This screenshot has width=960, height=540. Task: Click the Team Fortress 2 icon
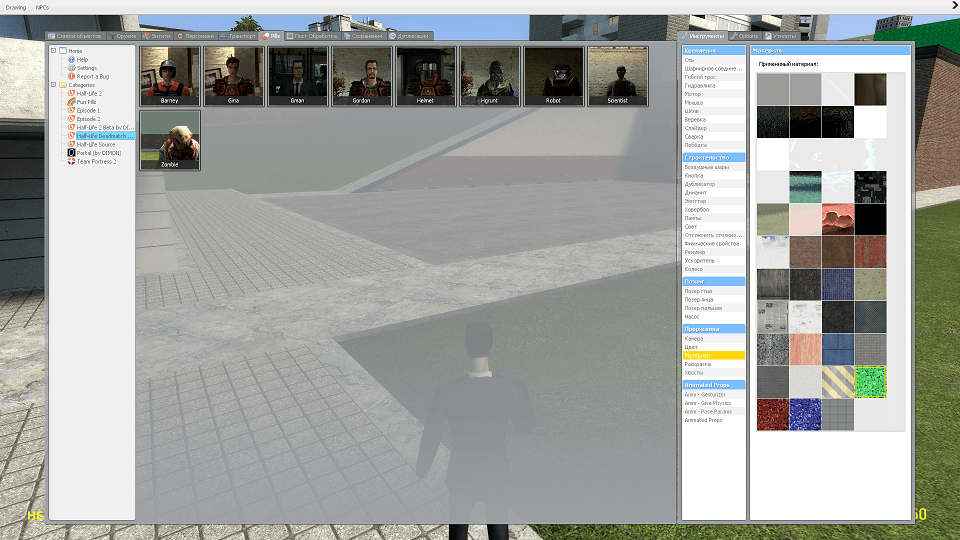(x=72, y=161)
